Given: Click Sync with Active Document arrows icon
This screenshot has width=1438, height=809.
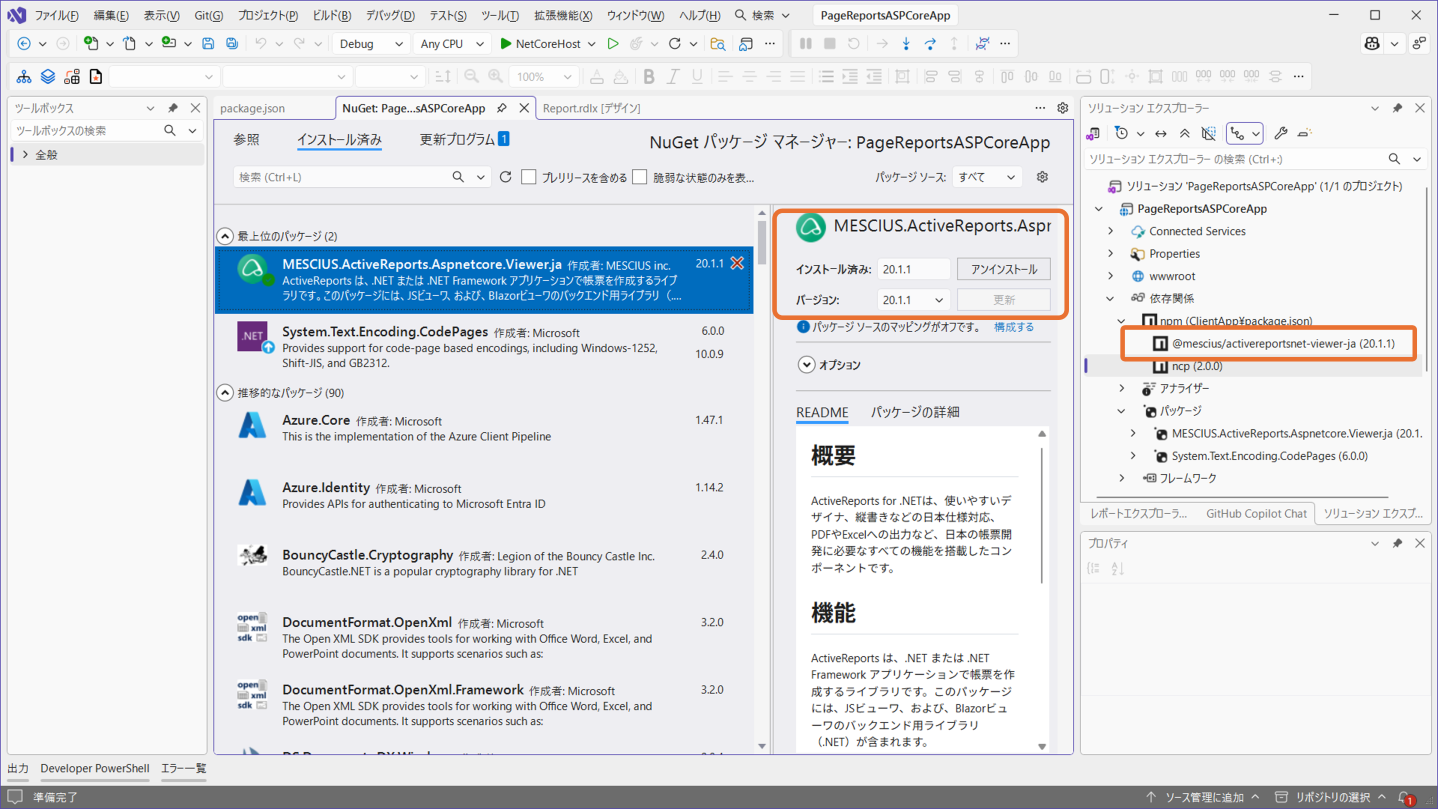Looking at the screenshot, I should [x=1161, y=133].
